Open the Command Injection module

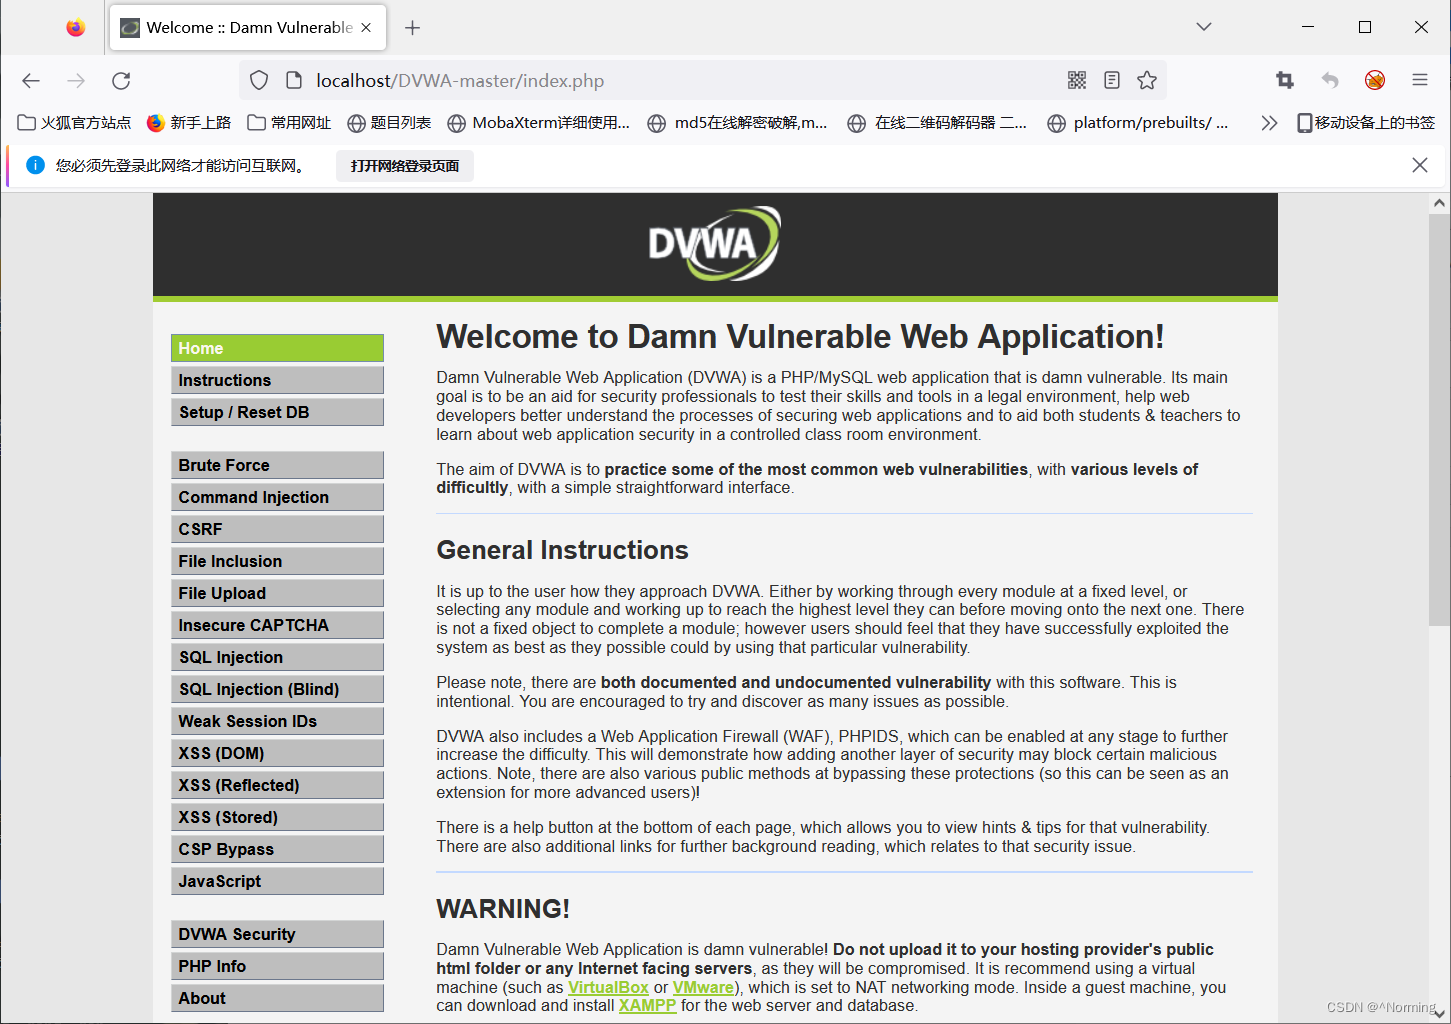pos(277,497)
